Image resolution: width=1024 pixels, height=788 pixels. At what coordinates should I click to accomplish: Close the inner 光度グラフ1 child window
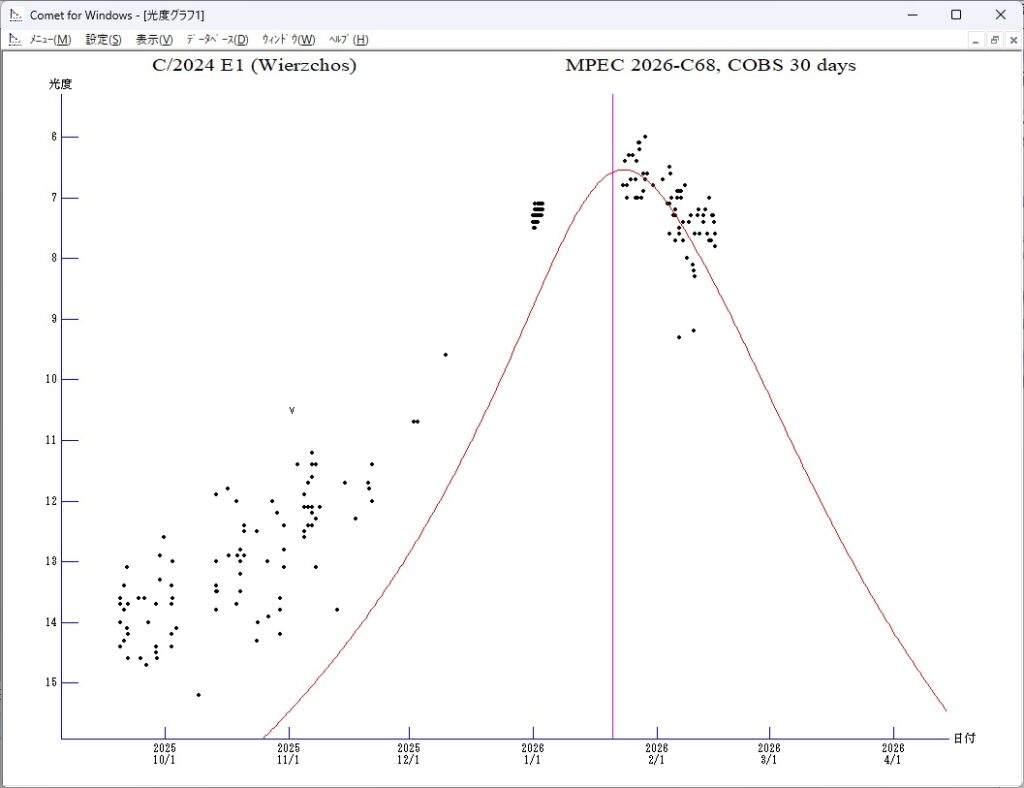click(x=1012, y=39)
